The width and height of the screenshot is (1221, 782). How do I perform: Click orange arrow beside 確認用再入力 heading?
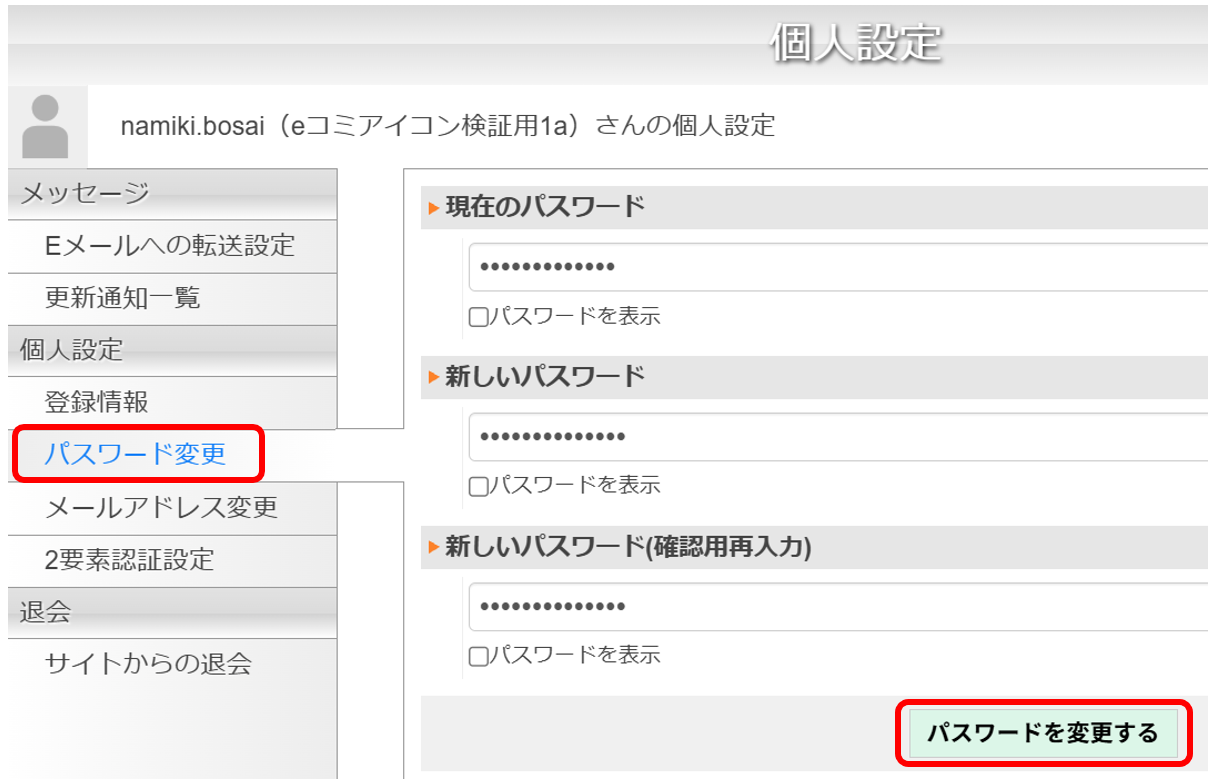[434, 547]
